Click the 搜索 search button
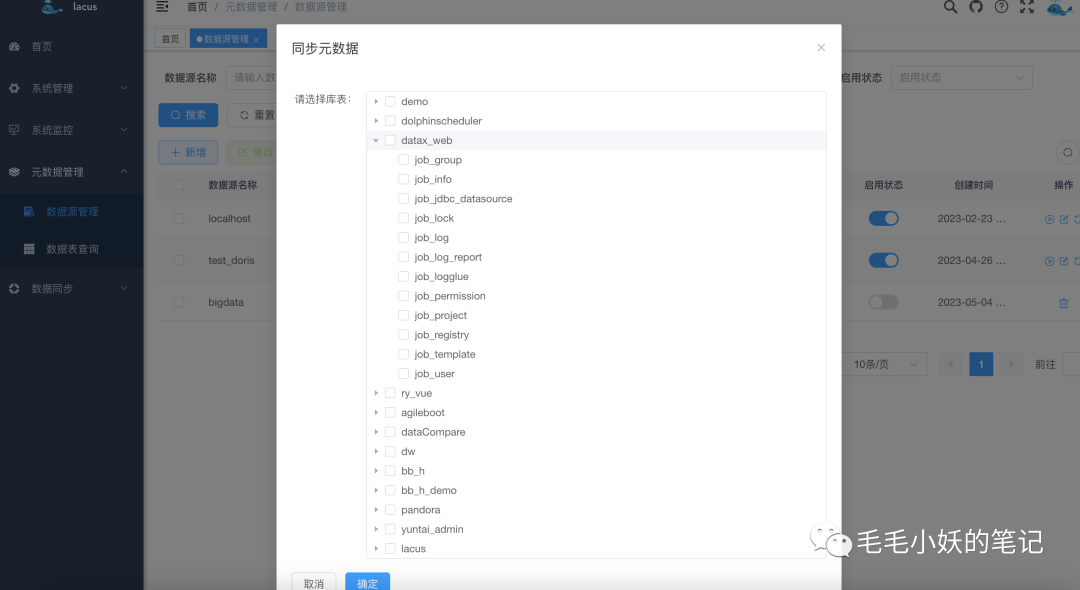1080x590 pixels. tap(188, 115)
